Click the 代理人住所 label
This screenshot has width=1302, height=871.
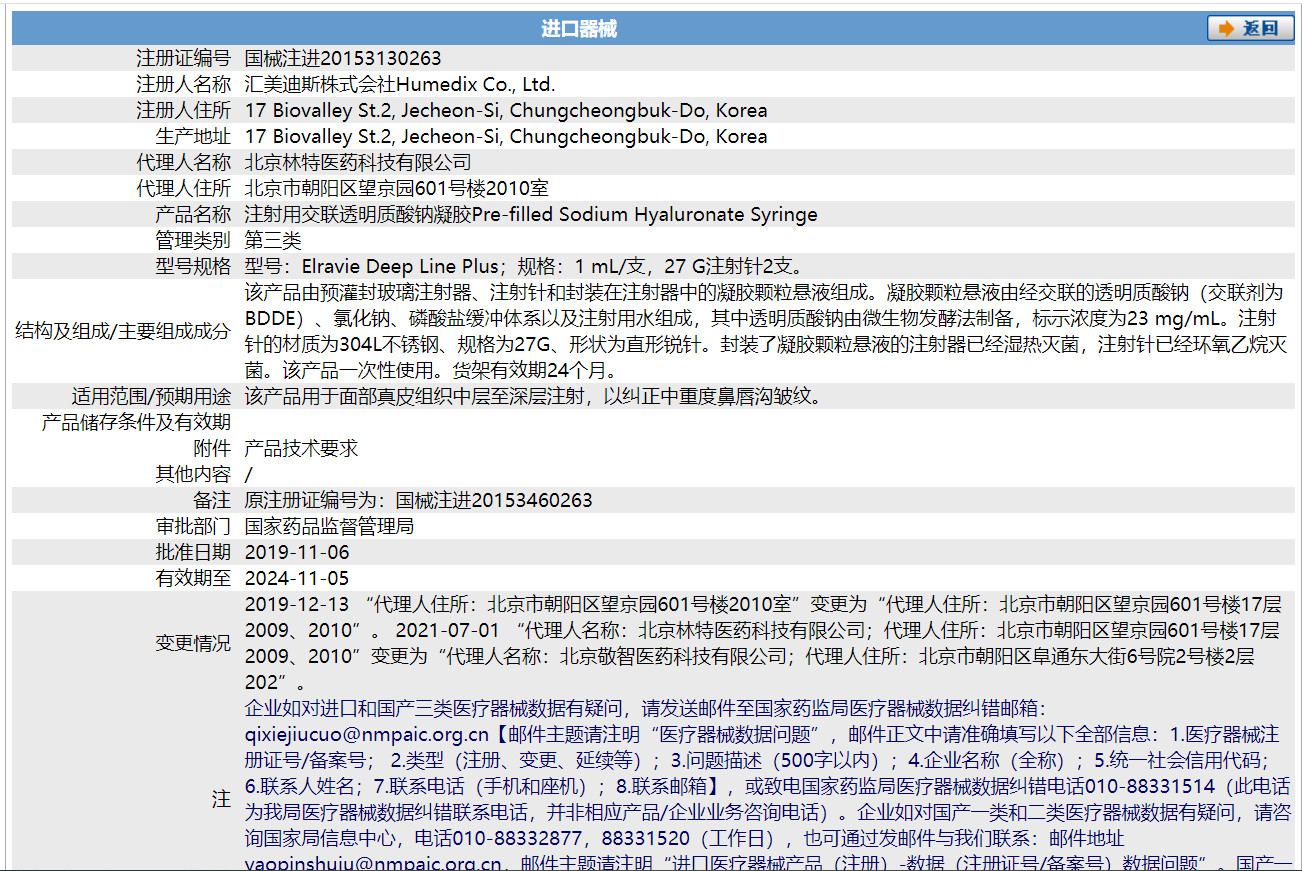183,188
